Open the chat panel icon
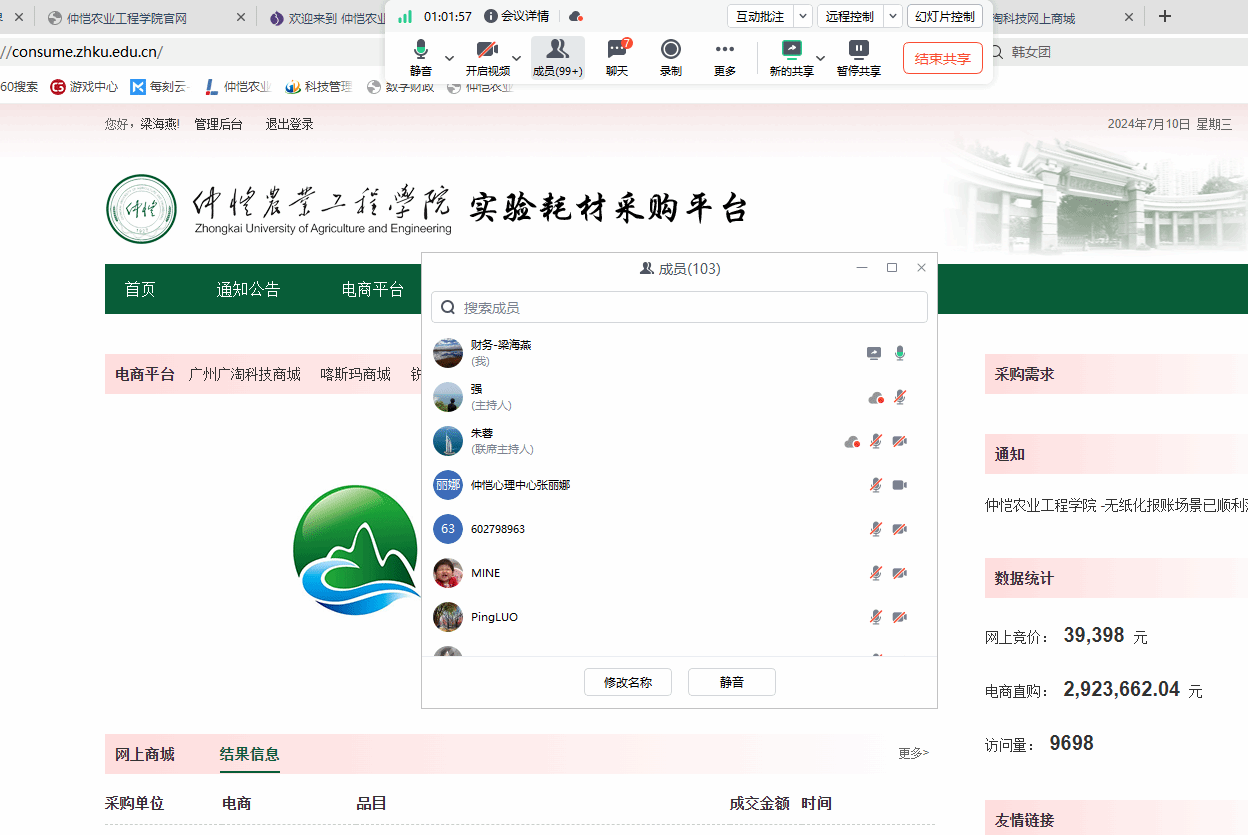Image resolution: width=1248 pixels, height=835 pixels. click(617, 51)
